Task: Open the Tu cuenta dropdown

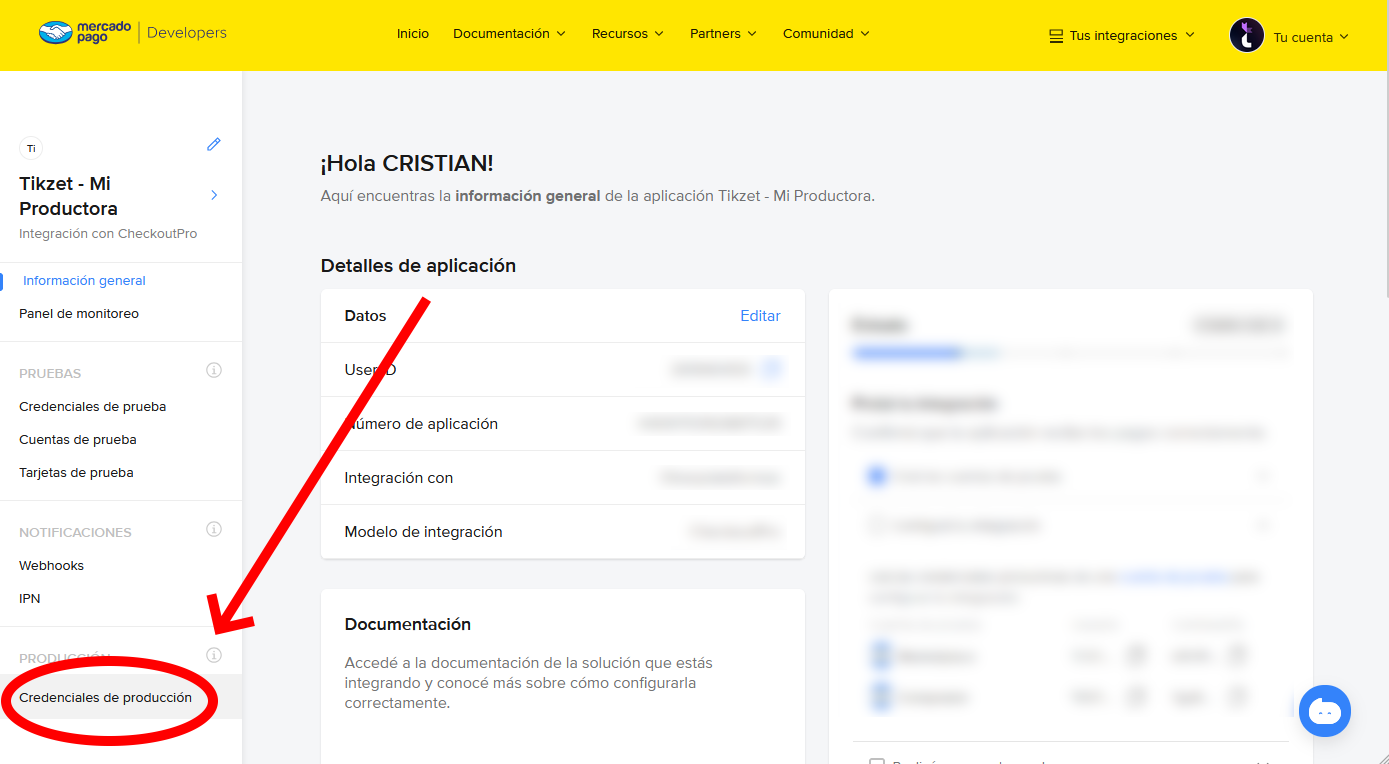Action: pyautogui.click(x=1311, y=37)
